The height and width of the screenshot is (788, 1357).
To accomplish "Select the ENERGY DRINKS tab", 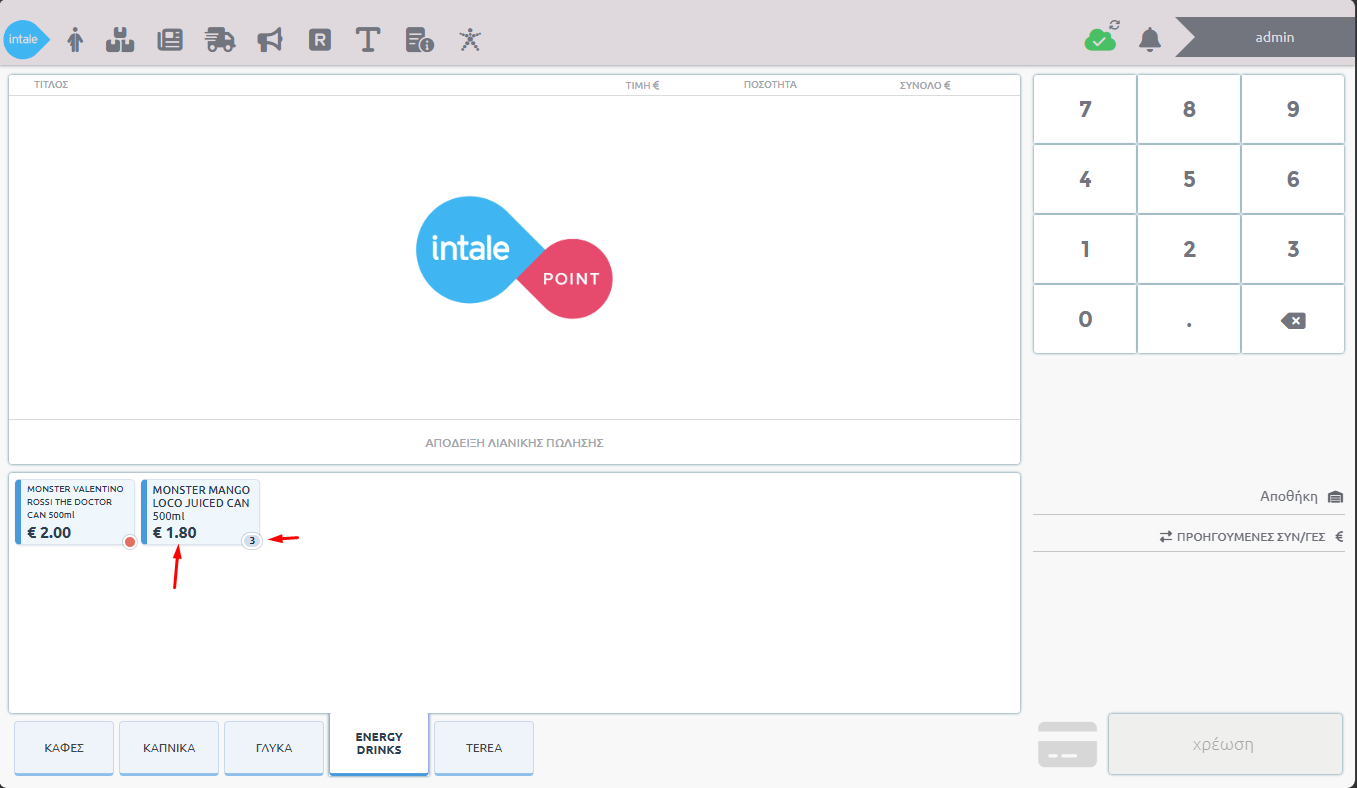I will point(379,743).
